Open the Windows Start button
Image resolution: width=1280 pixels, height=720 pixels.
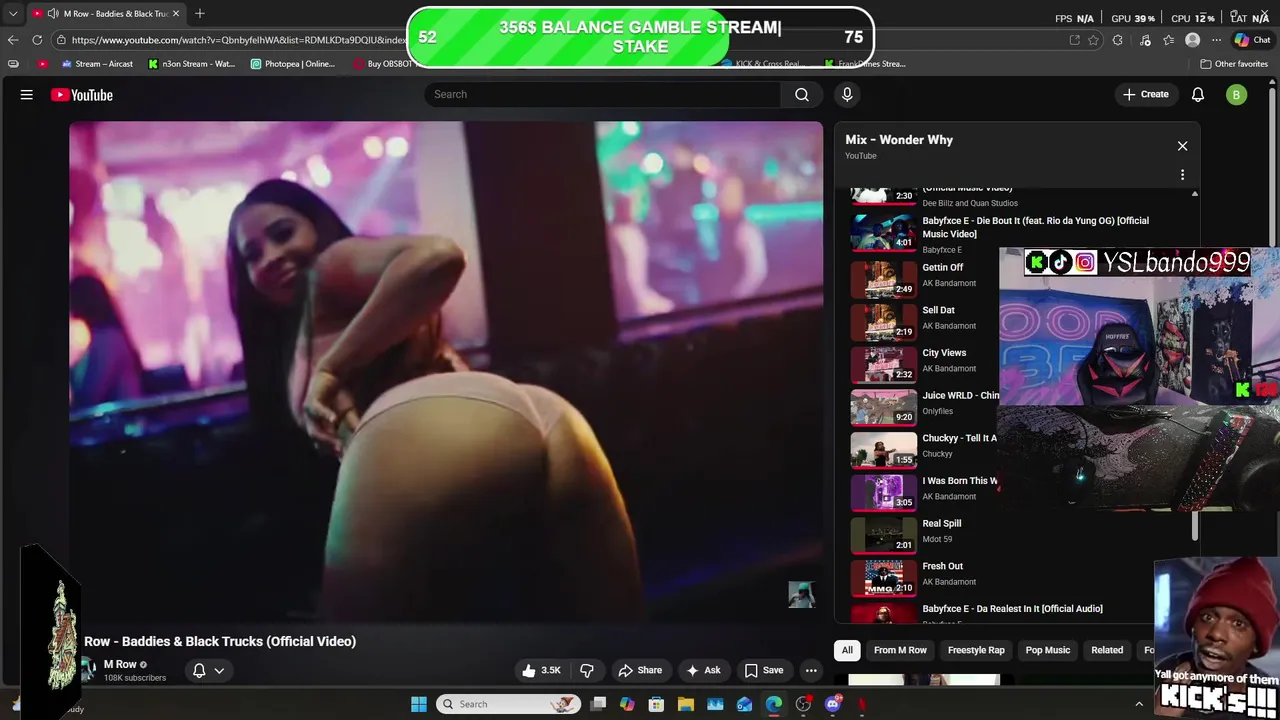tap(419, 704)
